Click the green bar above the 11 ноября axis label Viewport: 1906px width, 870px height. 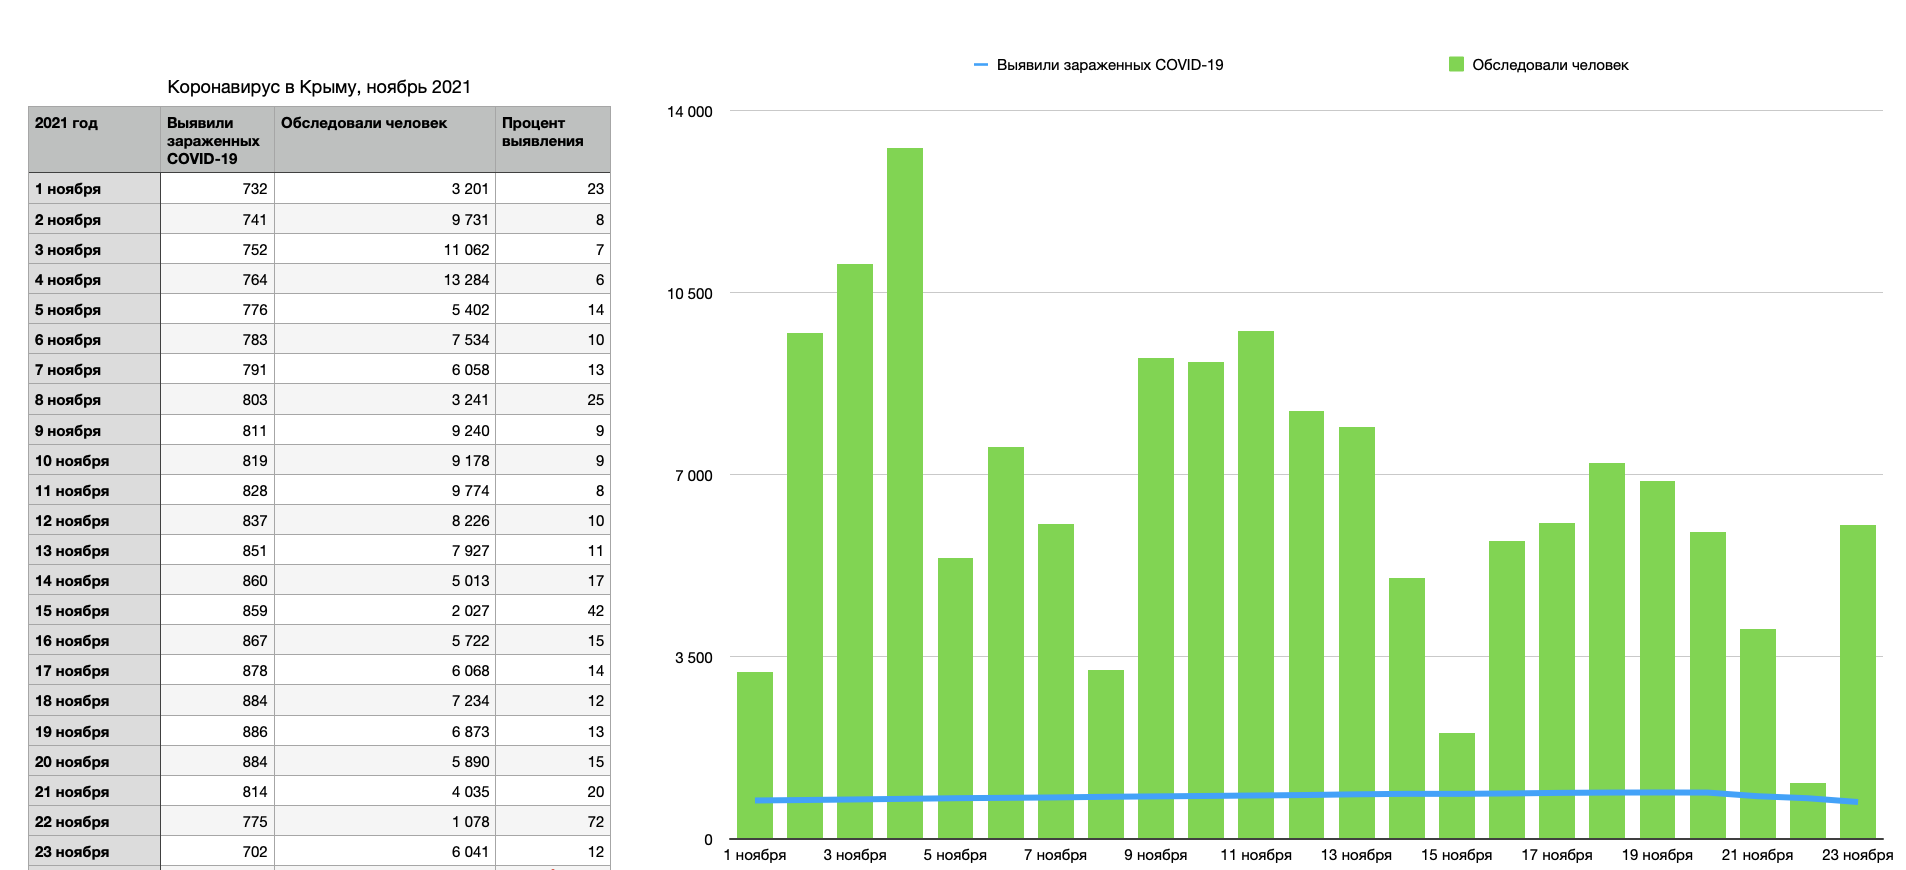click(1256, 584)
